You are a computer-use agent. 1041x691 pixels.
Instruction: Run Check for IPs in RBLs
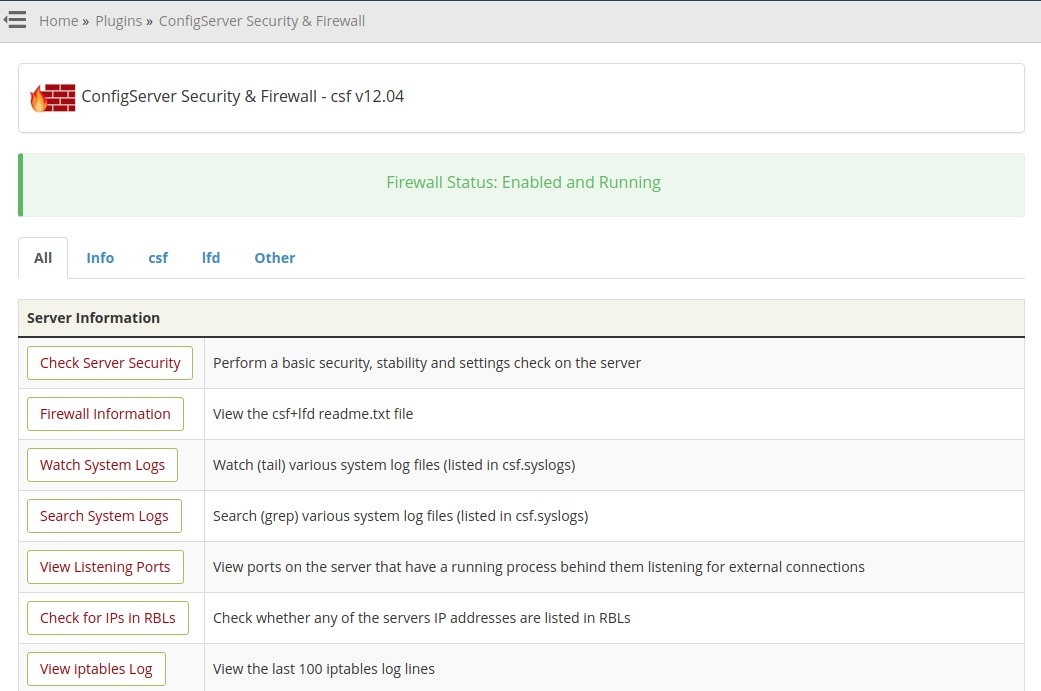(x=107, y=618)
